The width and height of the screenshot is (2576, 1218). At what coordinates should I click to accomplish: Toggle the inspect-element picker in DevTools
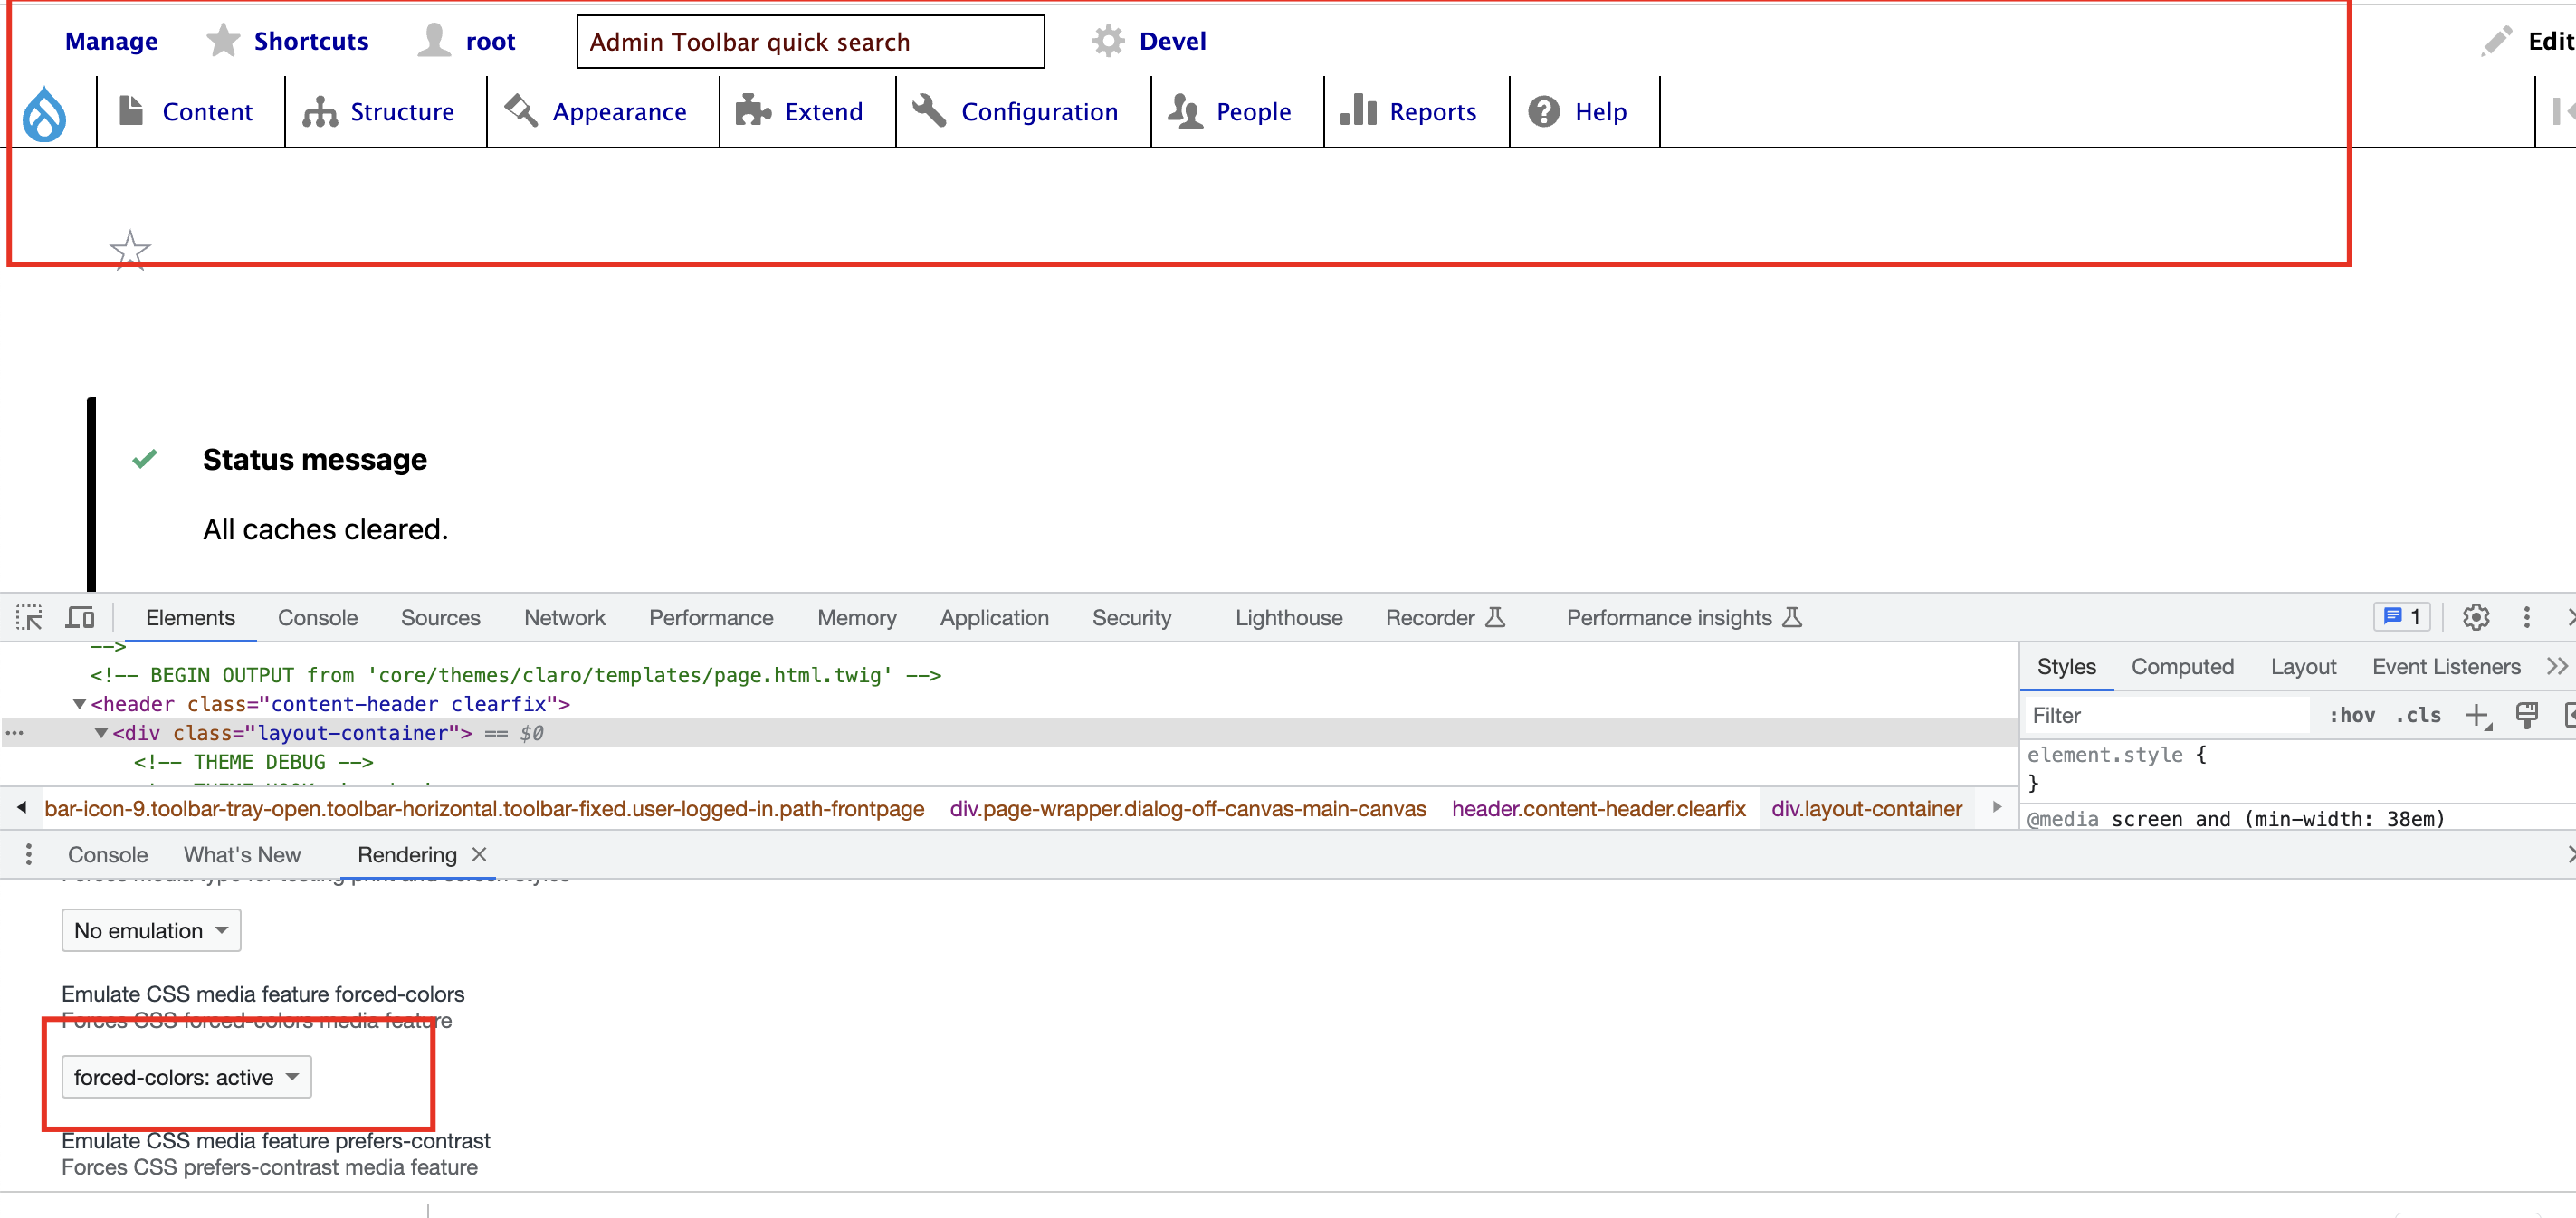(29, 617)
